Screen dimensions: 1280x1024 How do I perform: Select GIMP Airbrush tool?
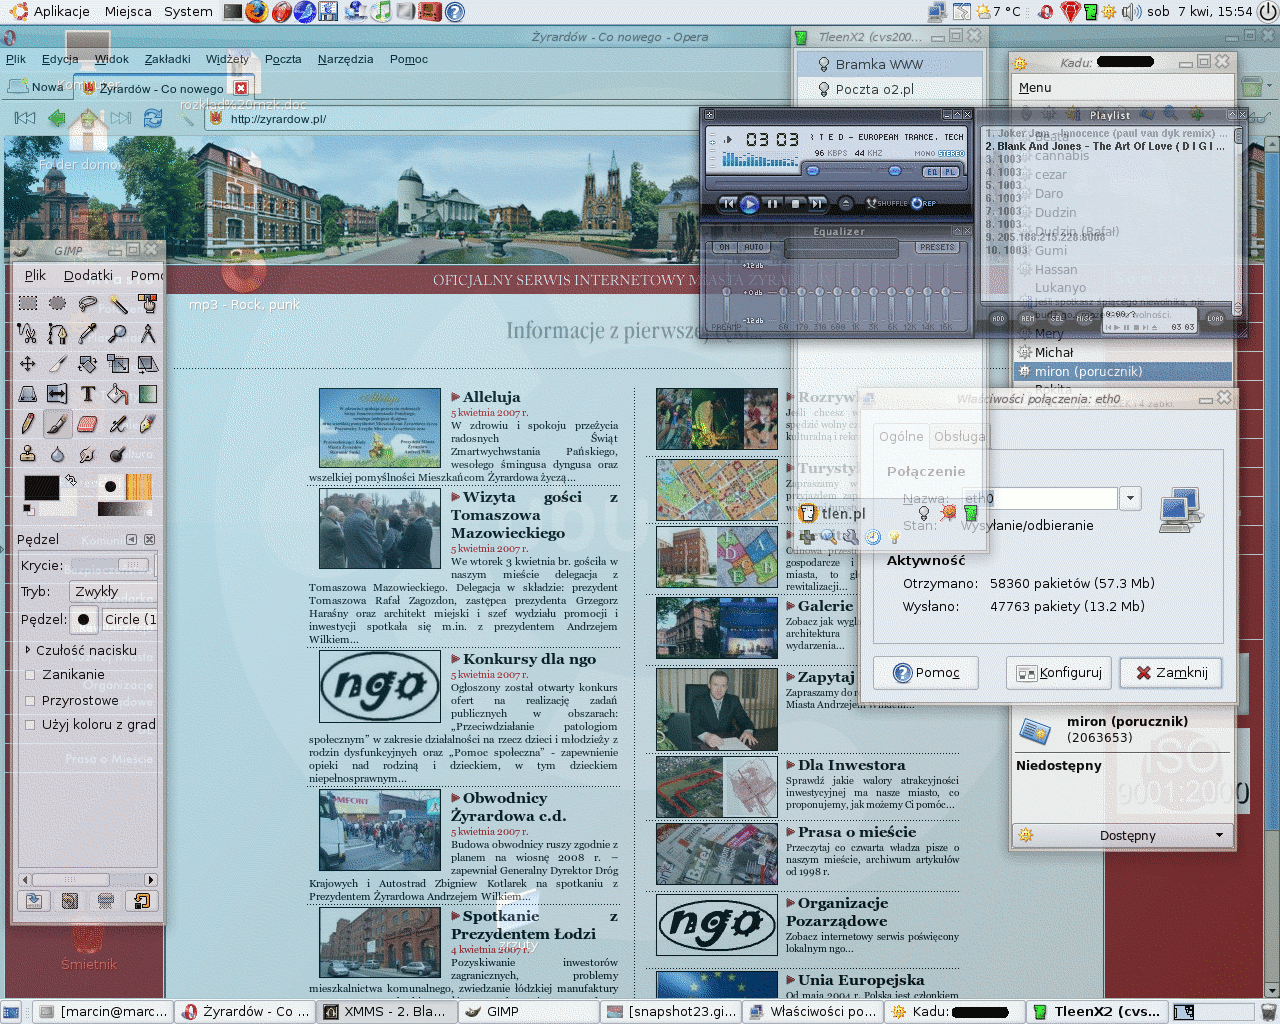(118, 423)
